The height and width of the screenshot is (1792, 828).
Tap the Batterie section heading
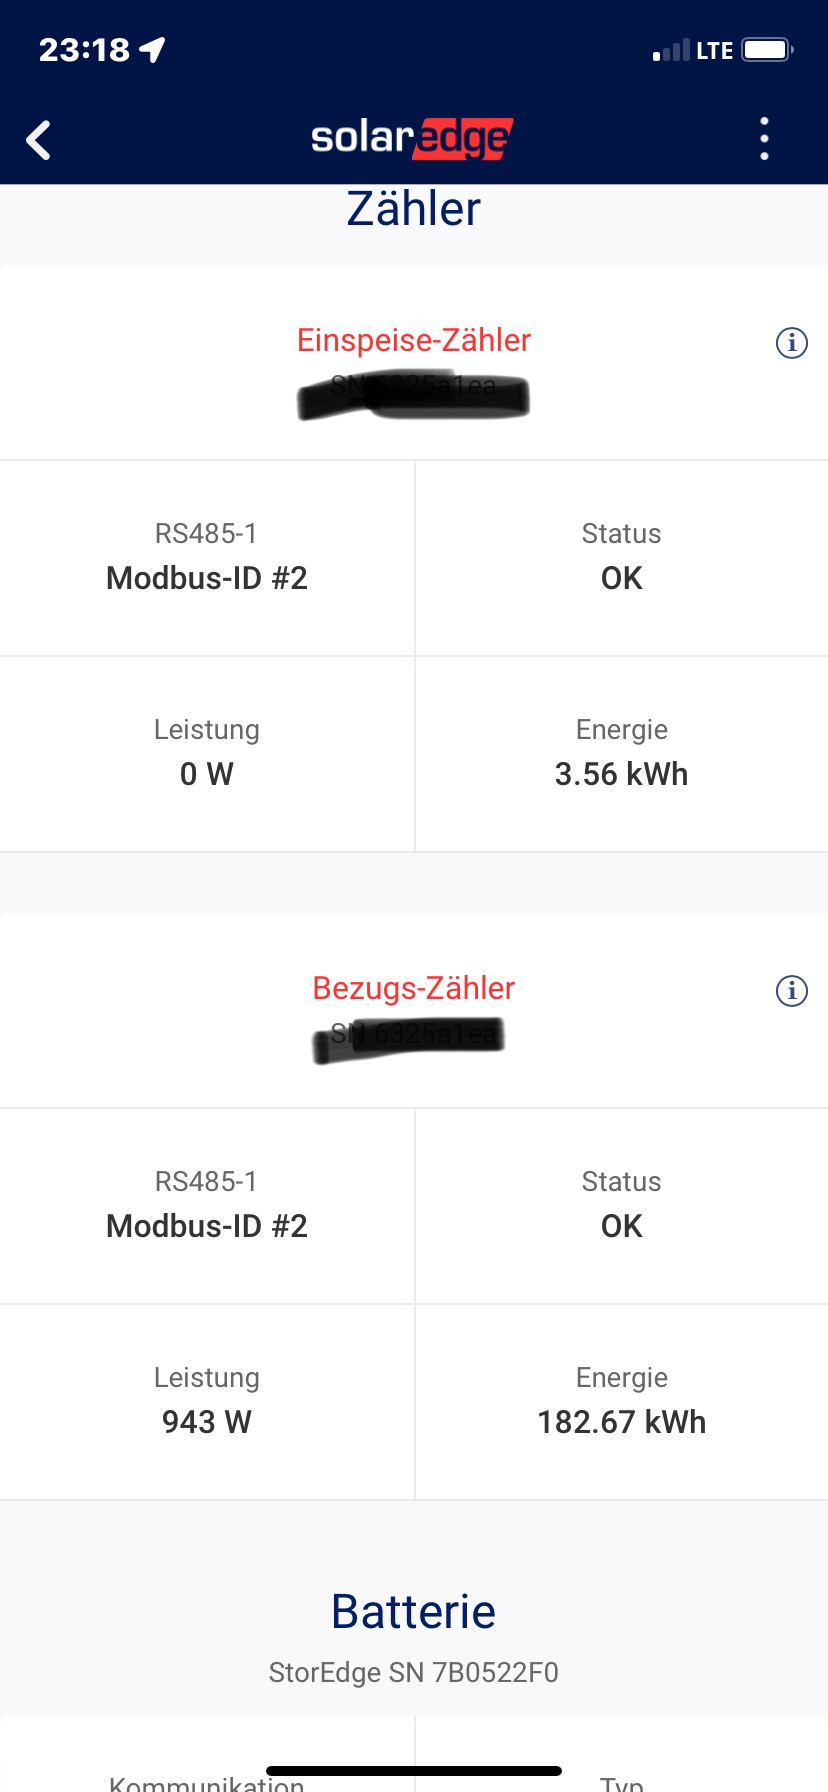(x=414, y=1611)
